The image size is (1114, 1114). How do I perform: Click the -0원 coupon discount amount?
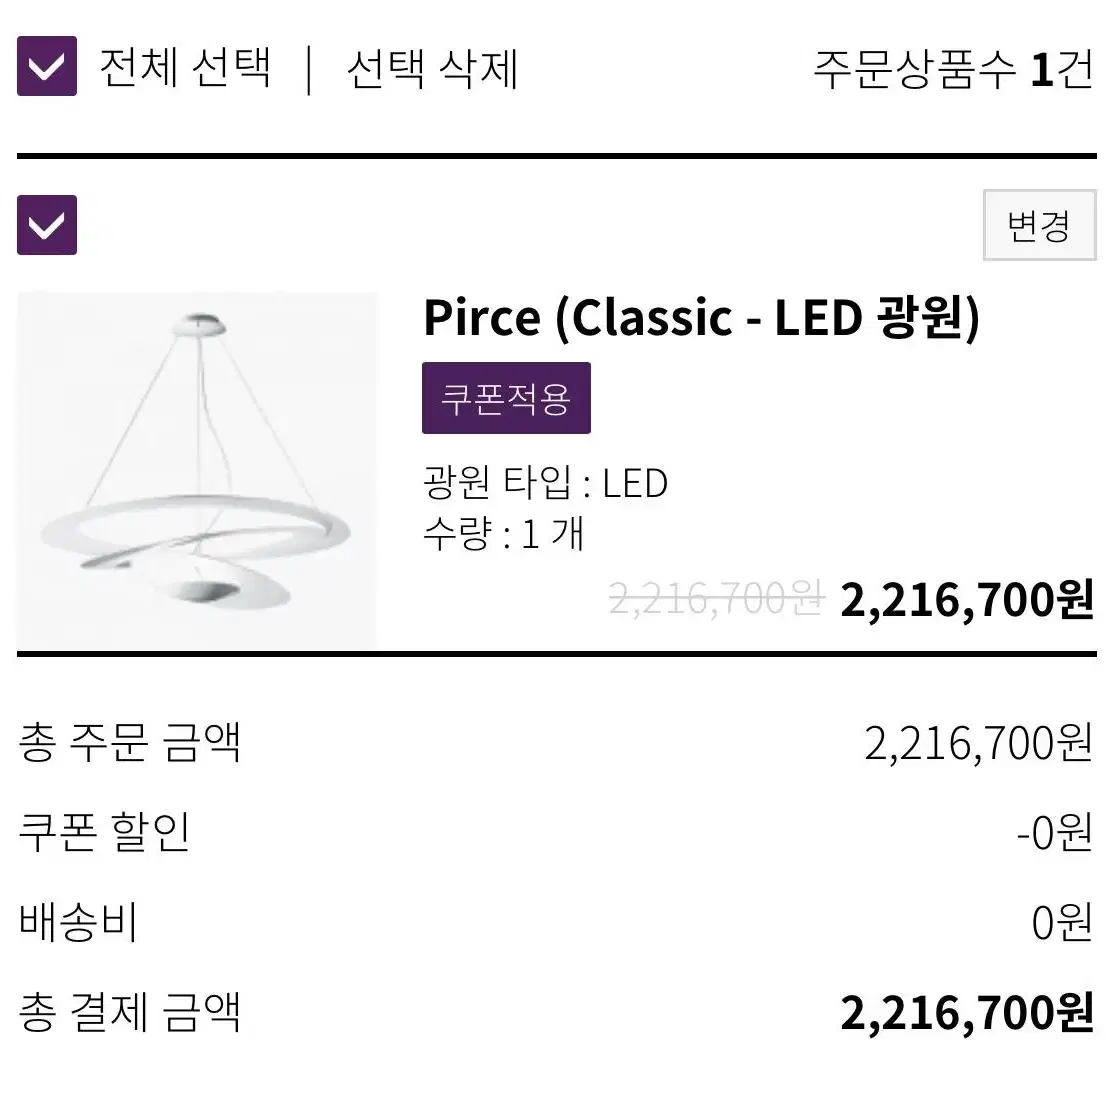[x=1054, y=832]
